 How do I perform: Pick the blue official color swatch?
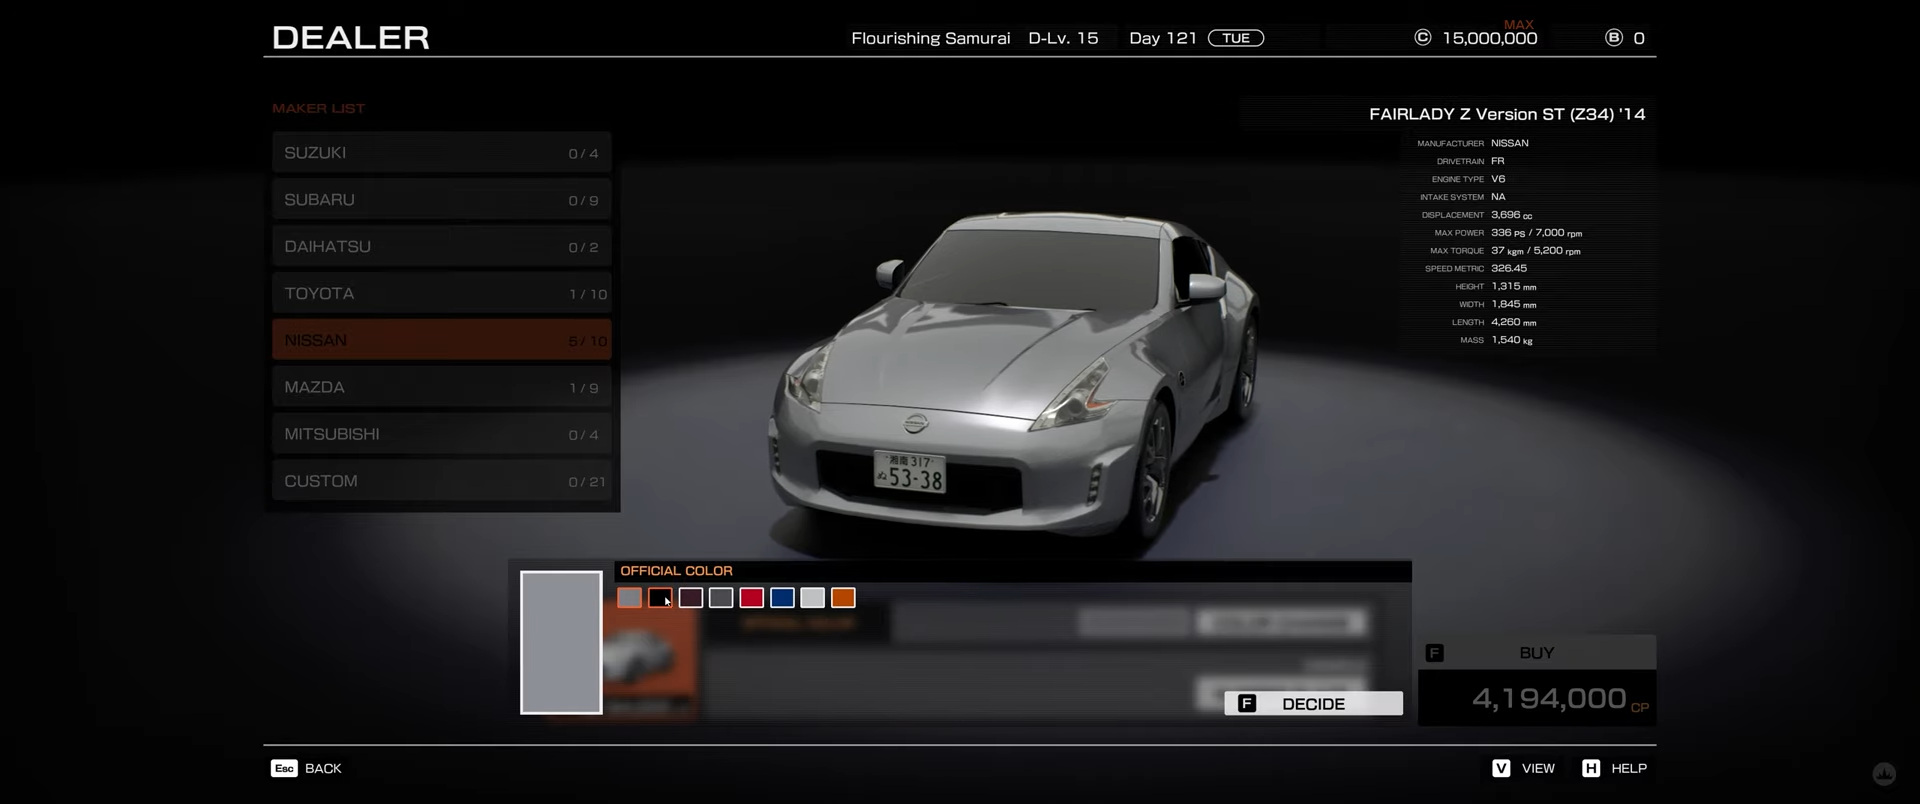[x=782, y=598]
